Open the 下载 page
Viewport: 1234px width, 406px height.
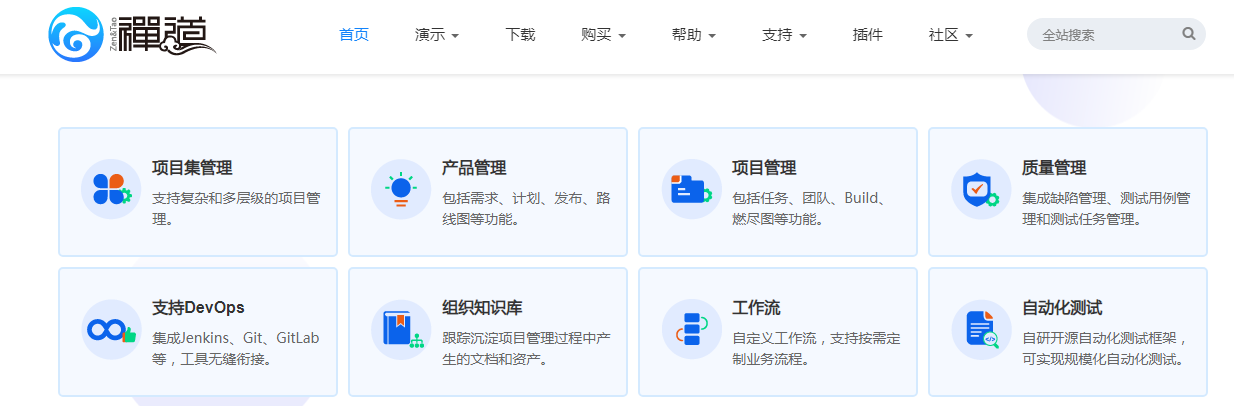pyautogui.click(x=520, y=34)
